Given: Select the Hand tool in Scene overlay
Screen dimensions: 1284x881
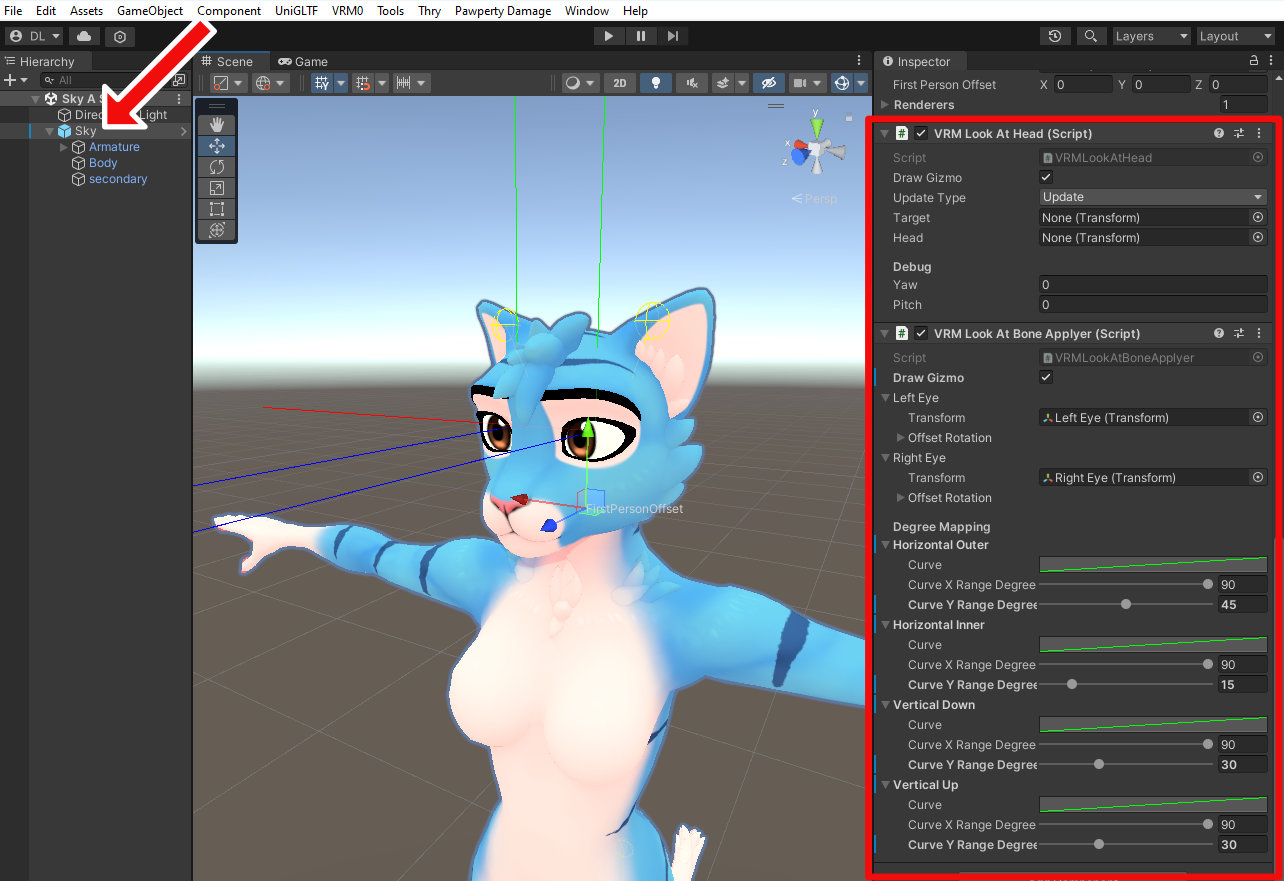Looking at the screenshot, I should pos(217,125).
